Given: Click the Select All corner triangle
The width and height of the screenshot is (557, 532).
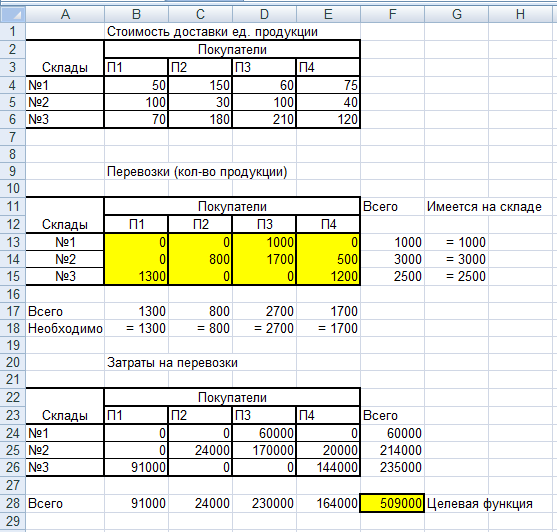Looking at the screenshot, I should 13,14.
